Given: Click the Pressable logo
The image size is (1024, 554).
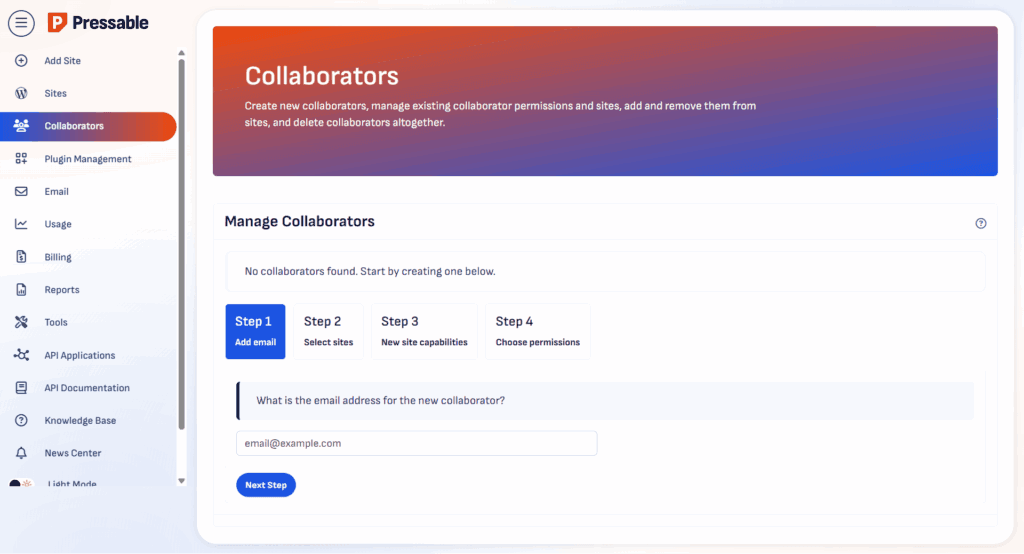Looking at the screenshot, I should [98, 23].
